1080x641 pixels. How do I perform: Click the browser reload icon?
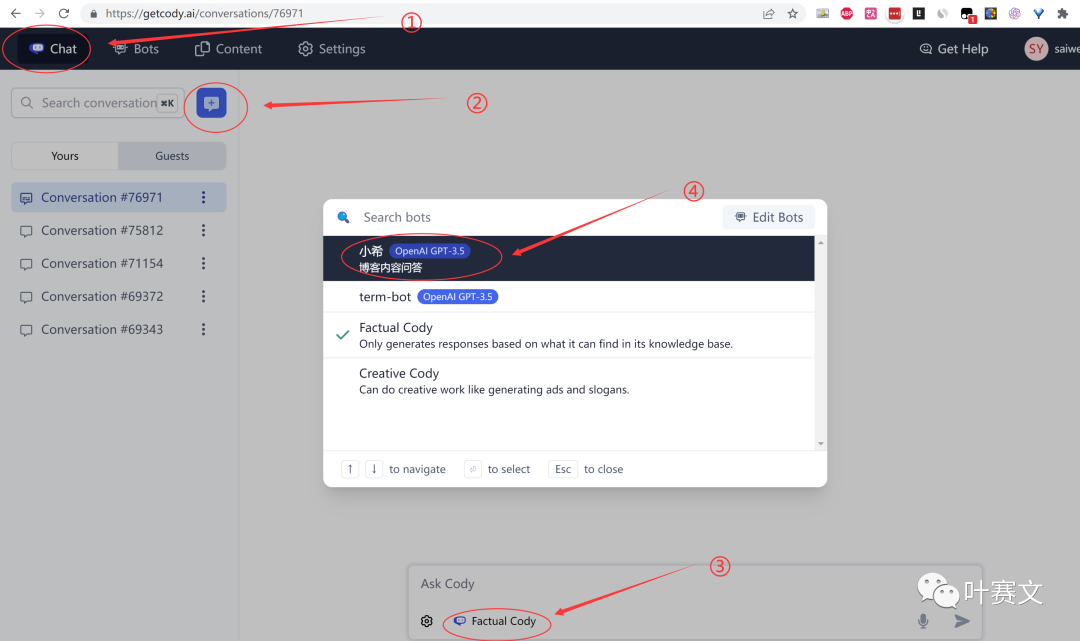pyautogui.click(x=64, y=14)
